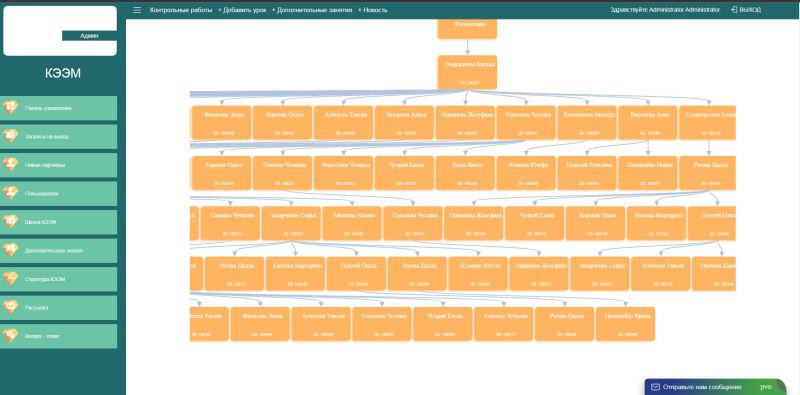Select Захарченко Софья node in fourth row
800x395 pixels.
600,274
